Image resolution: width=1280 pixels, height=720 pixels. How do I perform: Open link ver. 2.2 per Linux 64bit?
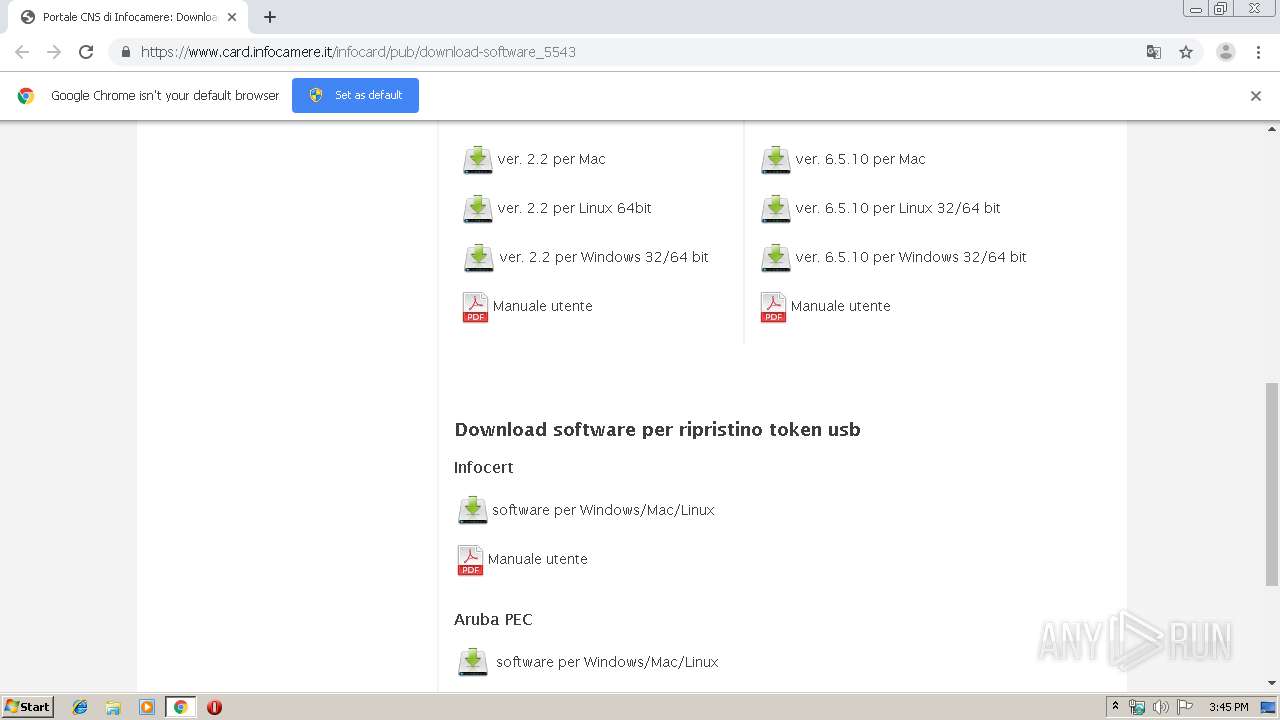click(x=574, y=208)
